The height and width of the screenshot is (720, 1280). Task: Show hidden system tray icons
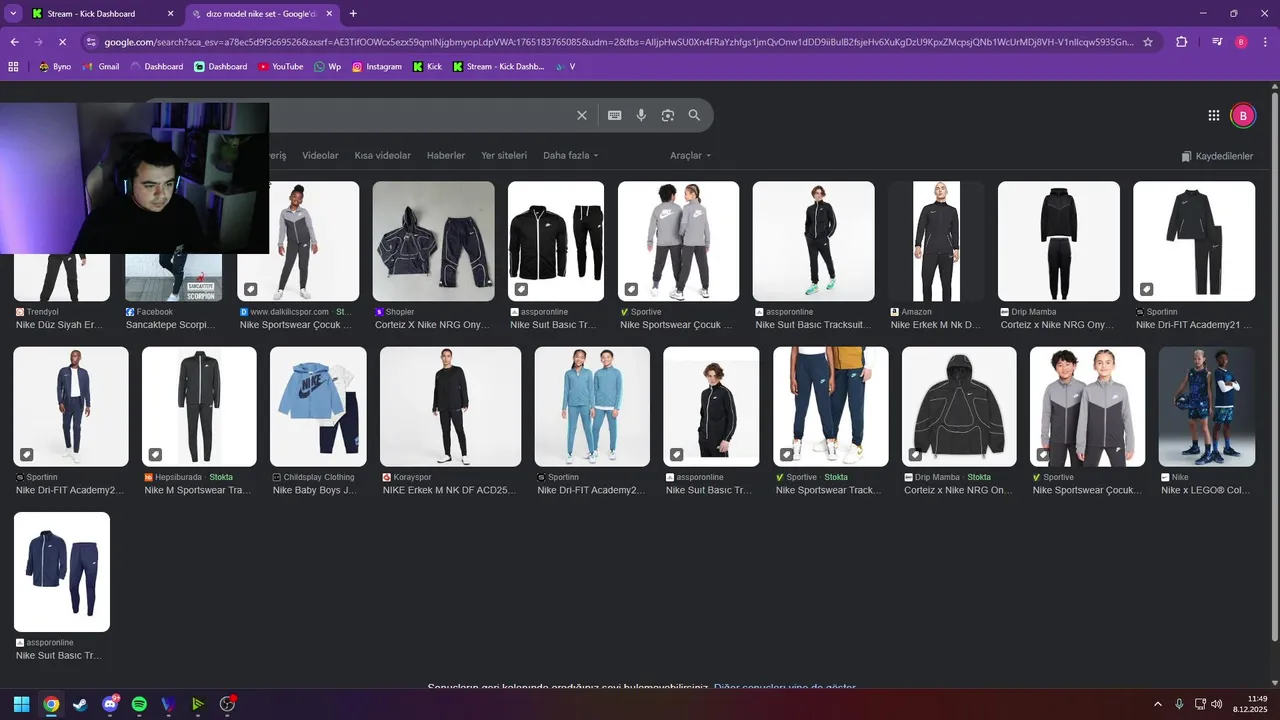click(x=1158, y=704)
